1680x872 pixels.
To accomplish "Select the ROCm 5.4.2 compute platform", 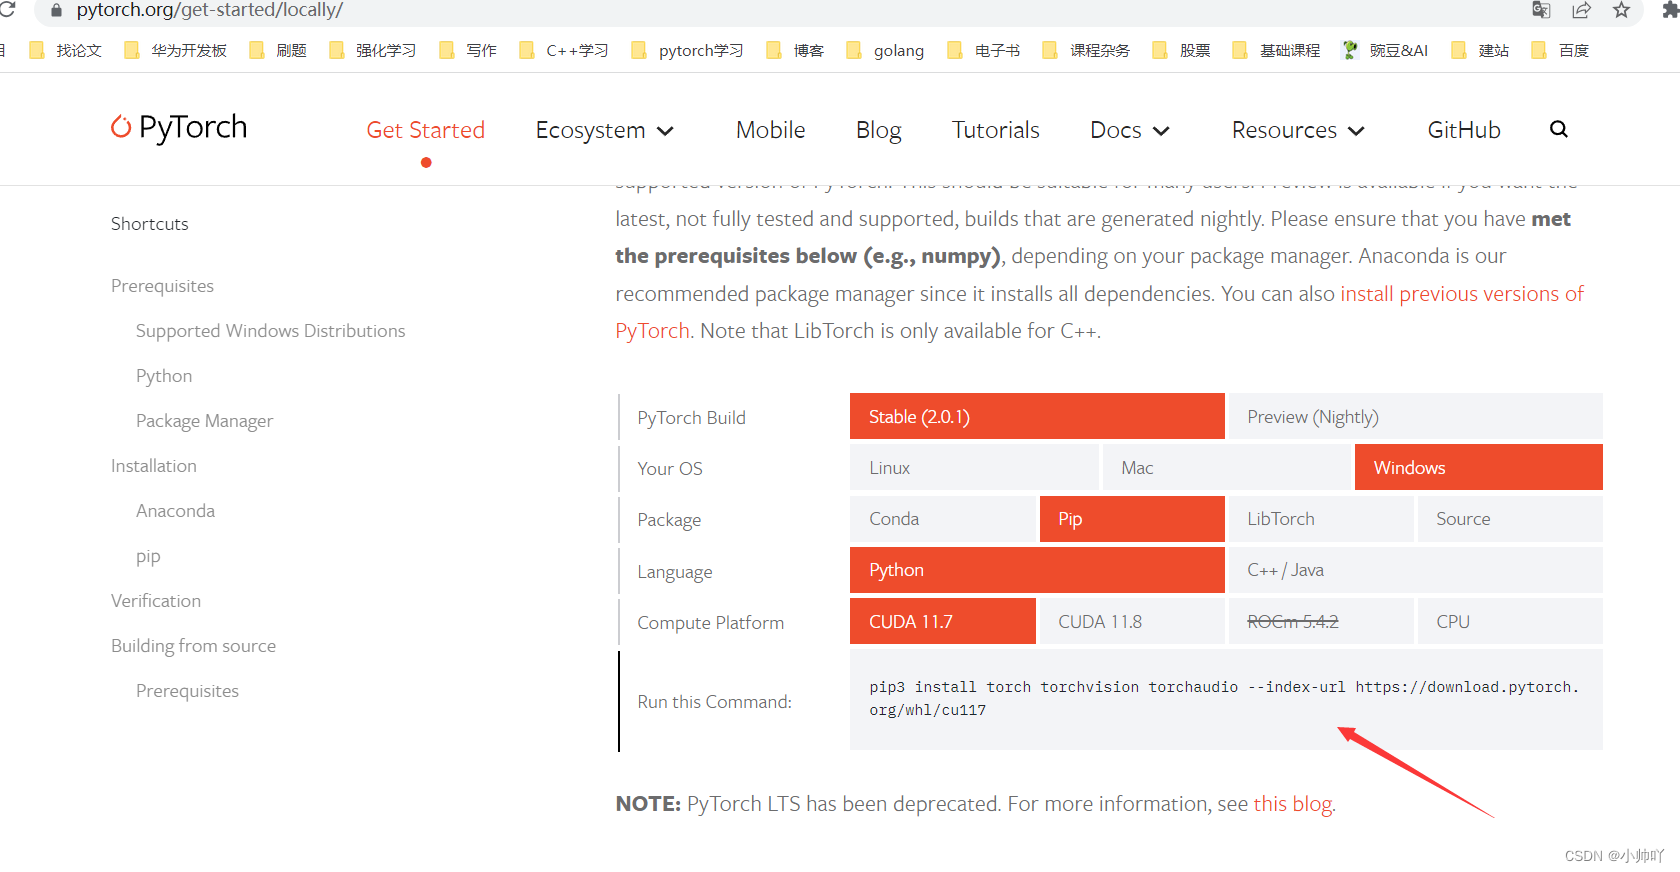I will pyautogui.click(x=1321, y=621).
